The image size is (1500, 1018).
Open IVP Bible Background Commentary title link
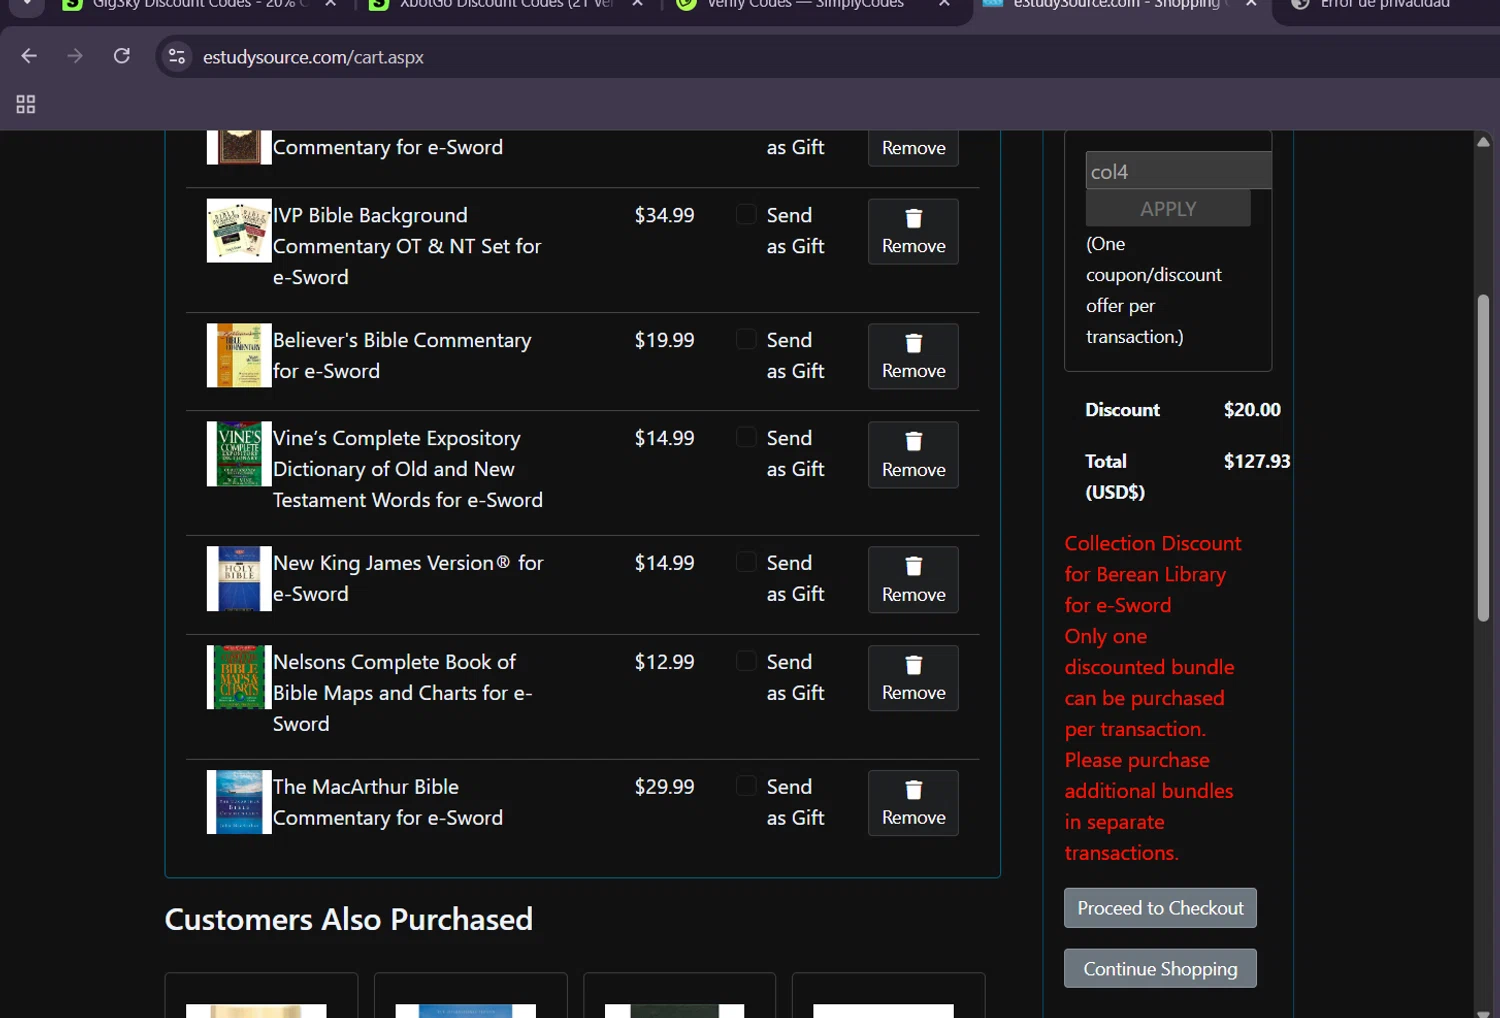tap(407, 246)
